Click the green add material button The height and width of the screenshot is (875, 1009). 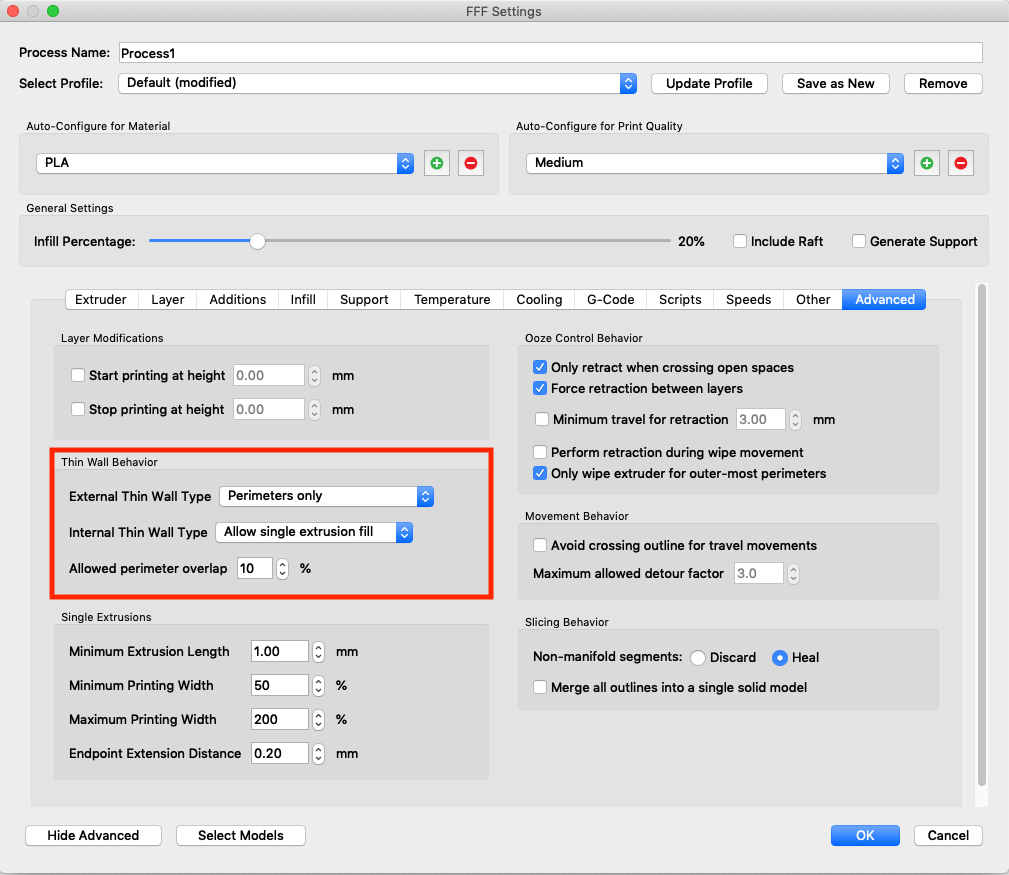436,163
